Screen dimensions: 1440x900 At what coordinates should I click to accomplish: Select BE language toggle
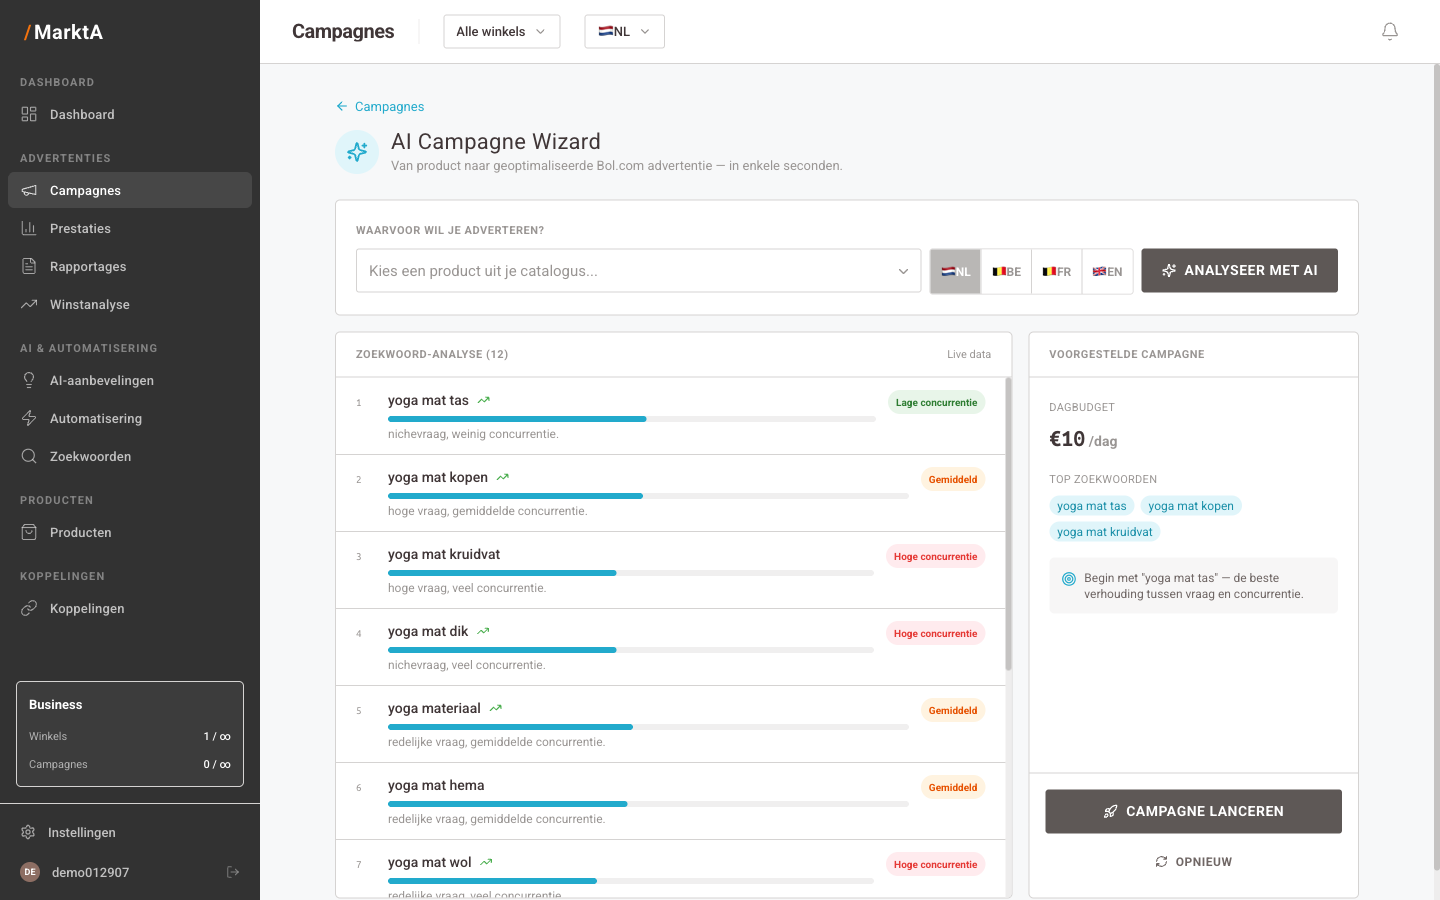click(1006, 271)
